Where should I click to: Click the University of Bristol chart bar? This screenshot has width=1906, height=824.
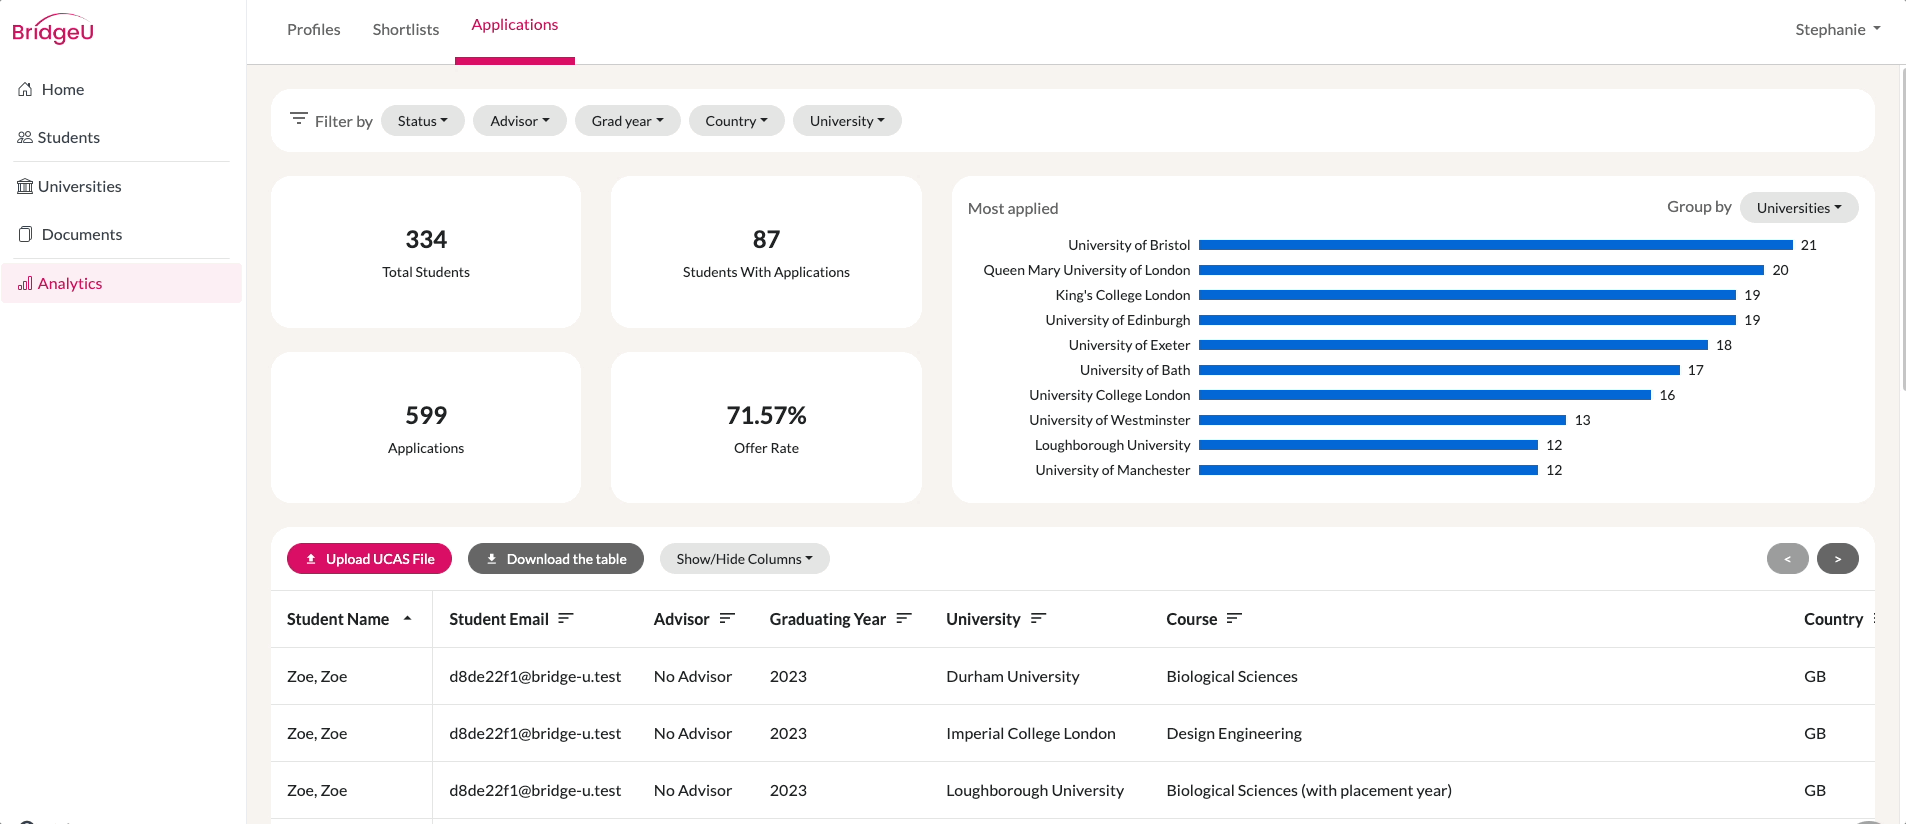[1496, 245]
